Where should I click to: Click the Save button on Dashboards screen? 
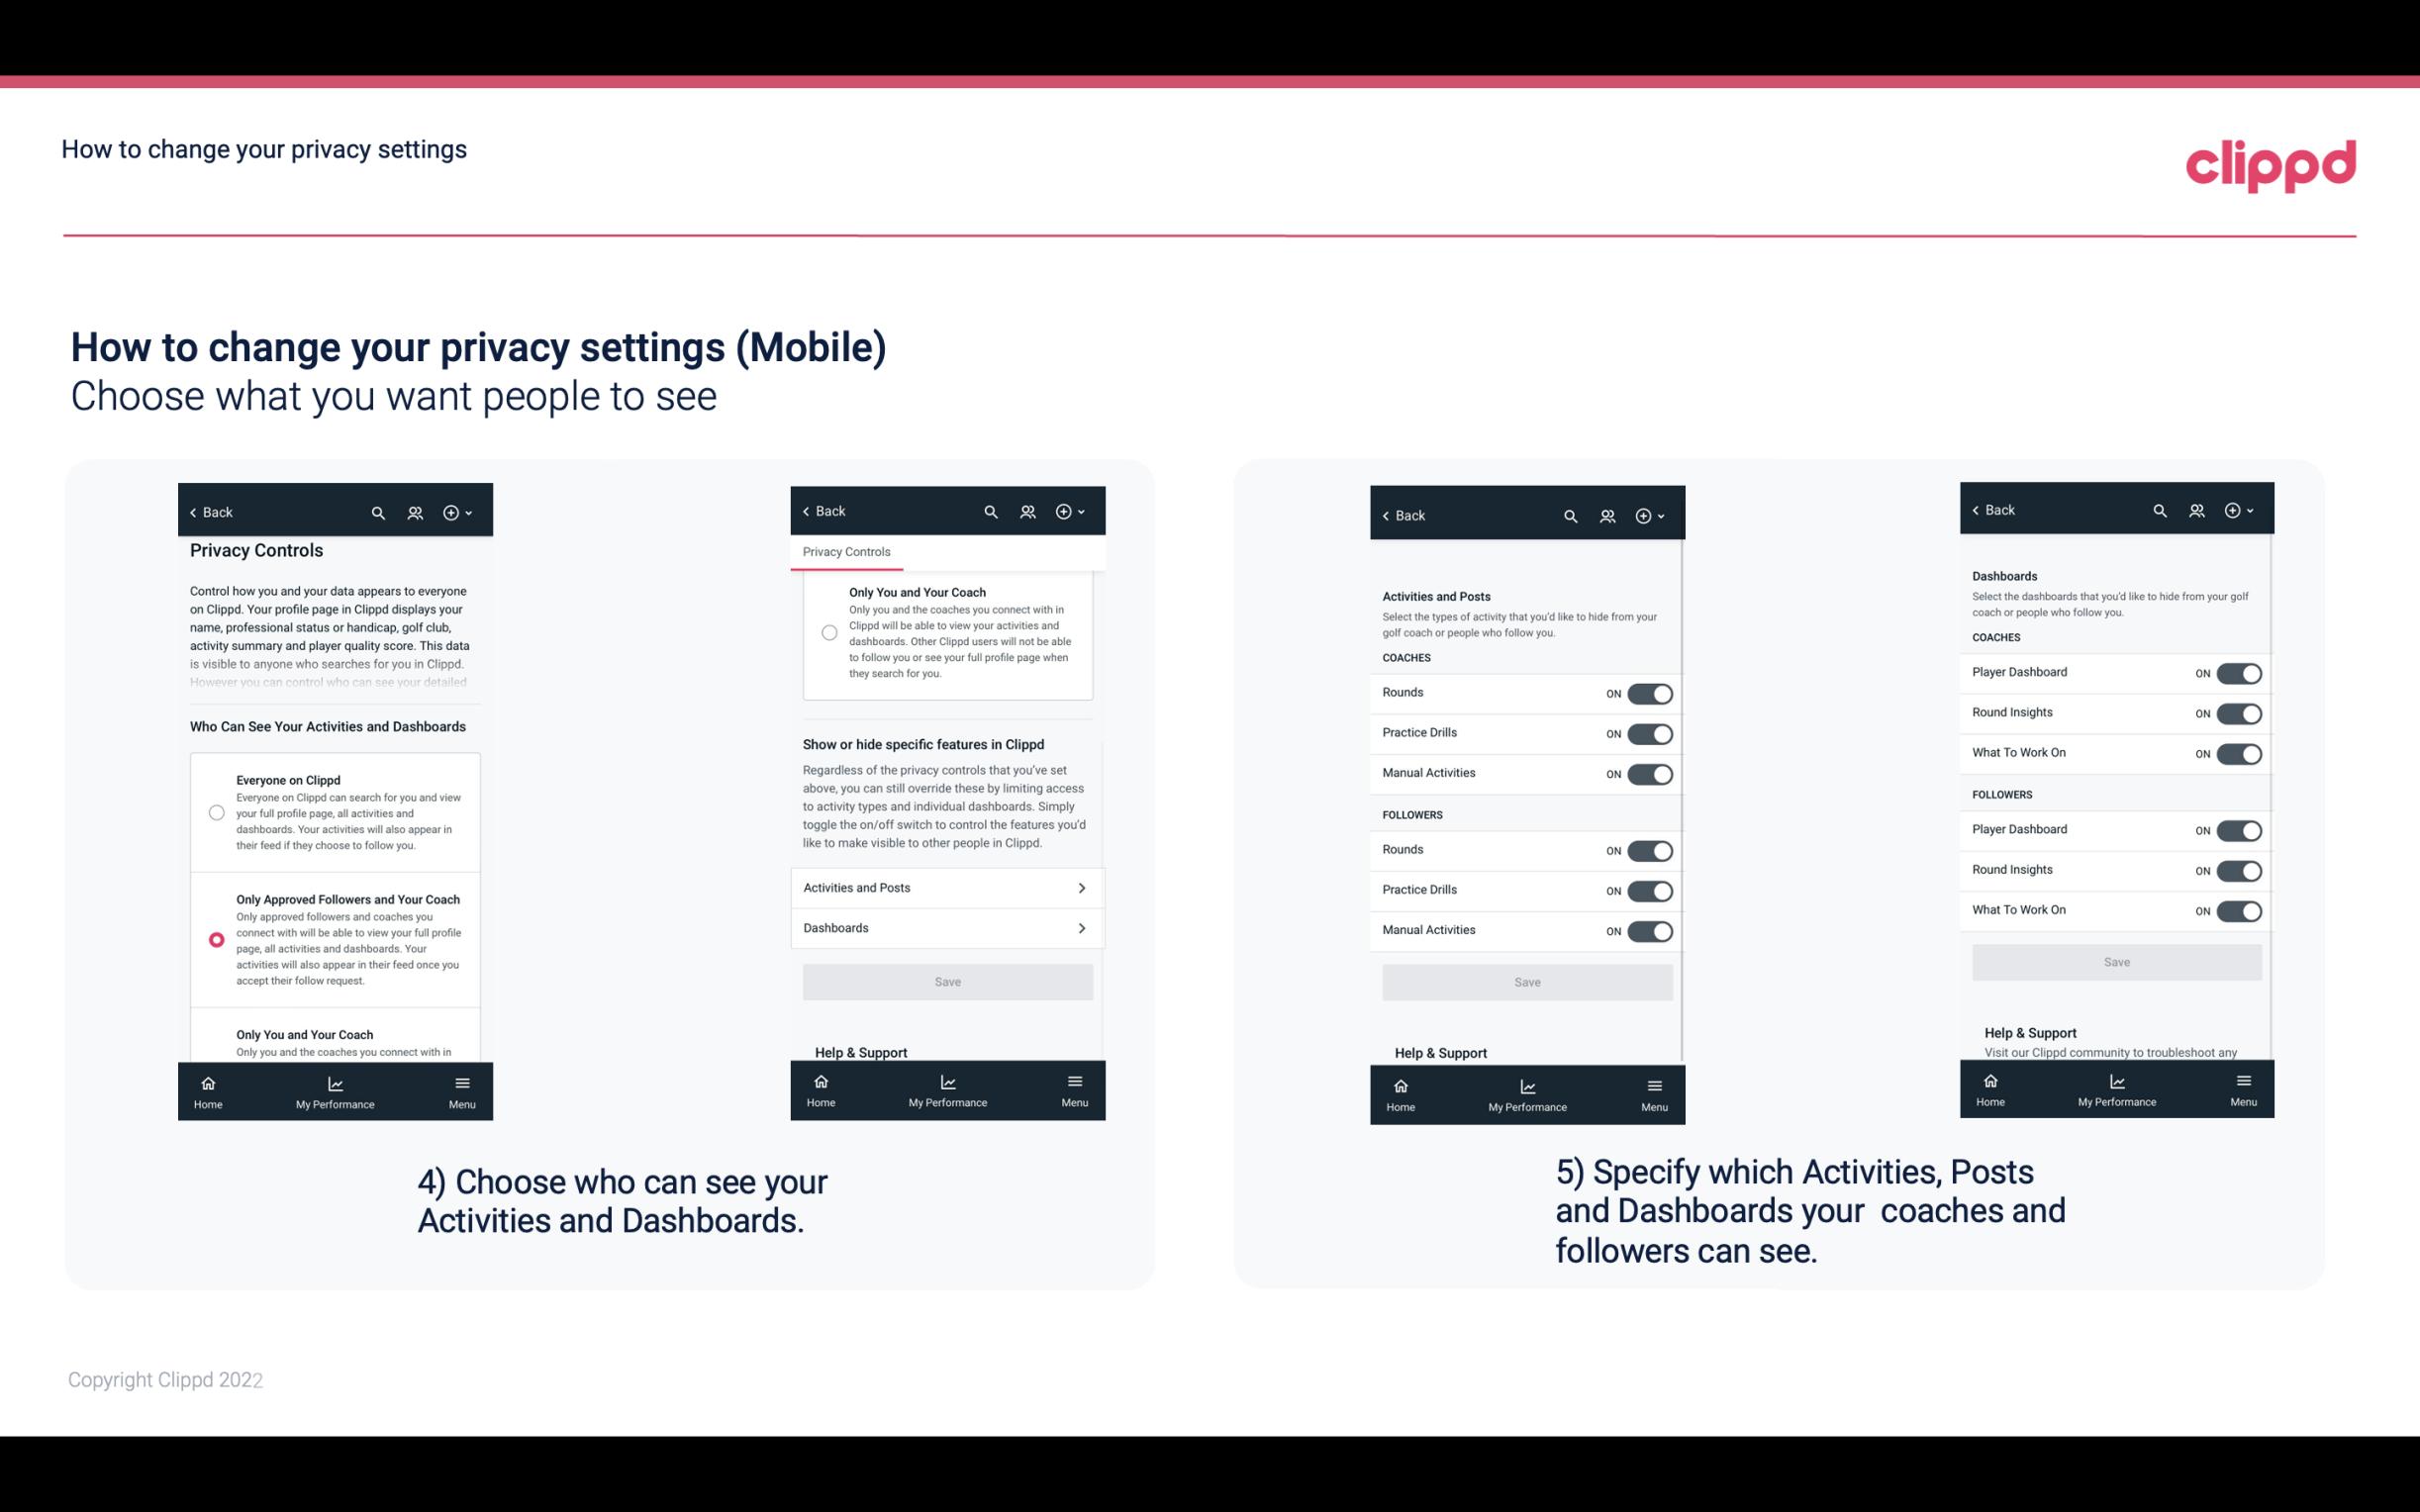pyautogui.click(x=2115, y=962)
